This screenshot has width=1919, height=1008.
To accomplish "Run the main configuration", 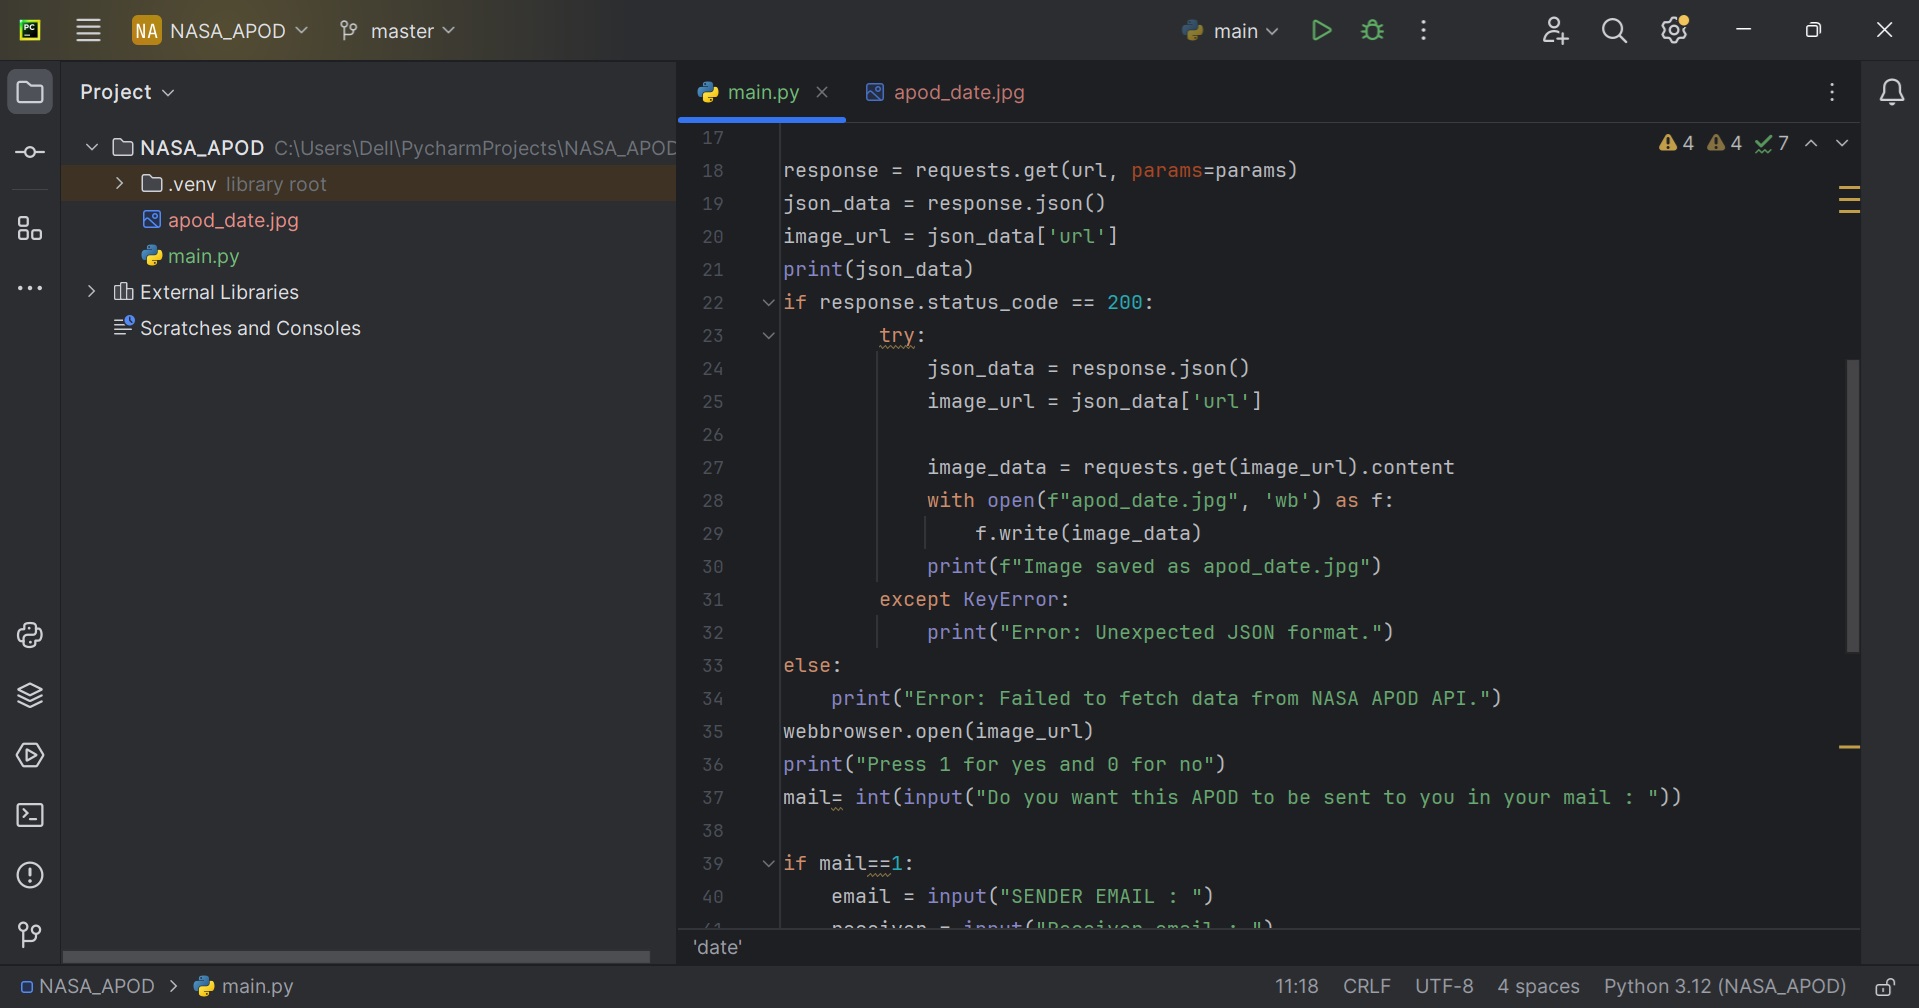I will (x=1321, y=31).
